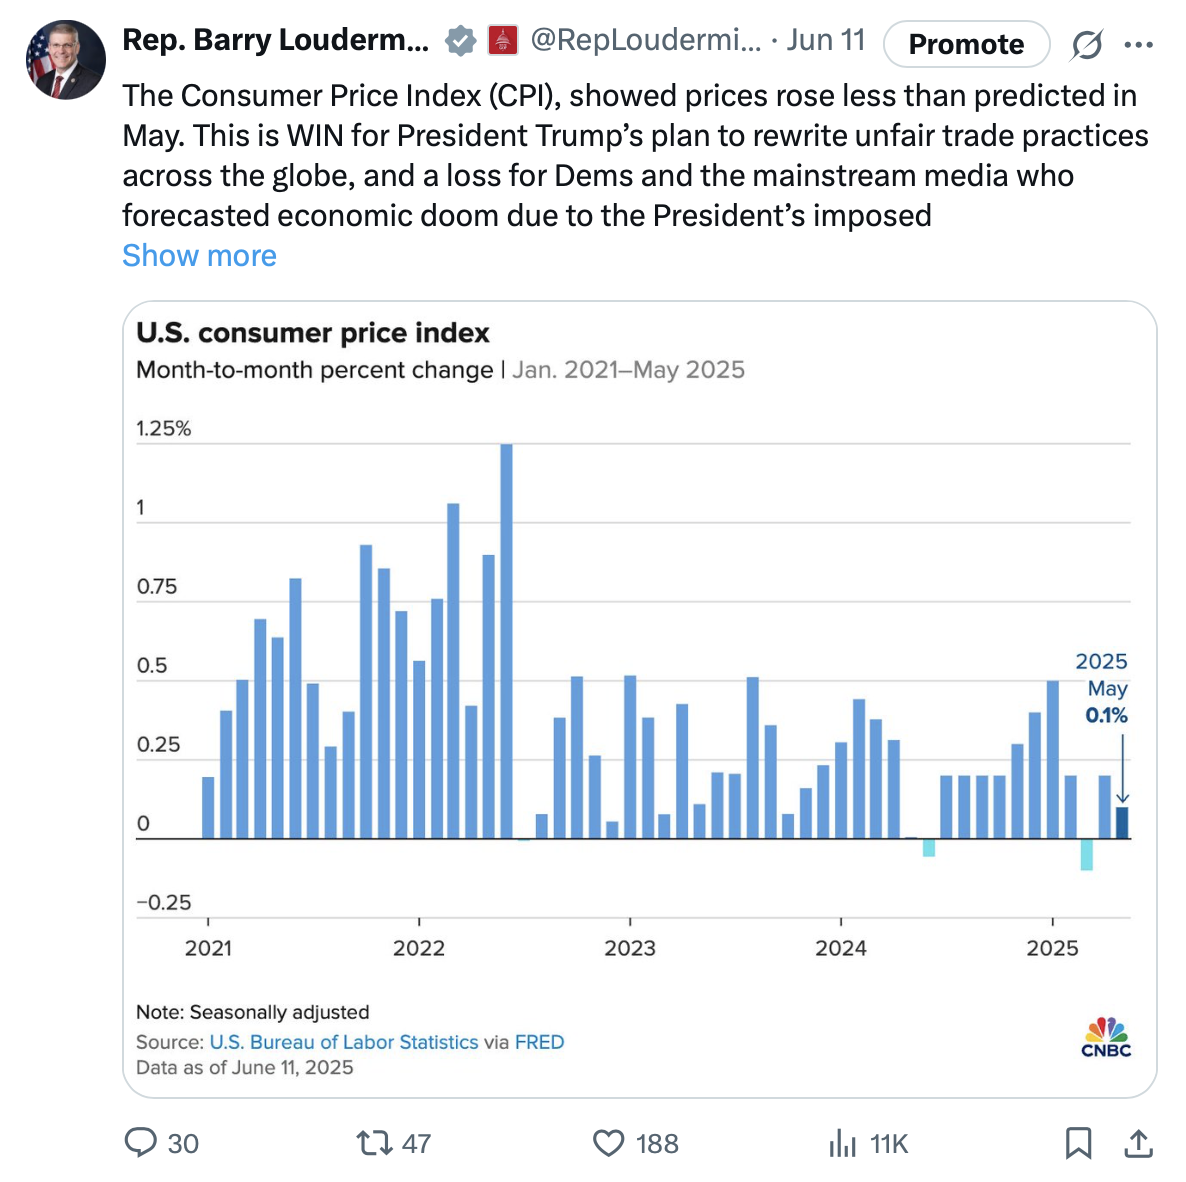Click the retweet icon

point(374,1142)
